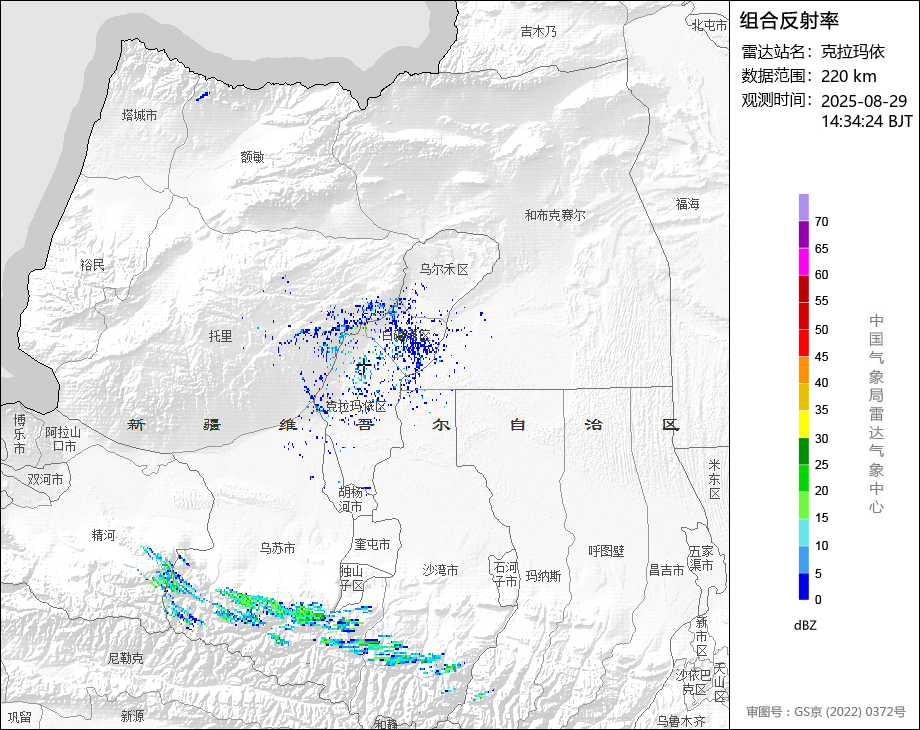920x730 pixels.
Task: Click the legend value 45
Action: (x=821, y=357)
